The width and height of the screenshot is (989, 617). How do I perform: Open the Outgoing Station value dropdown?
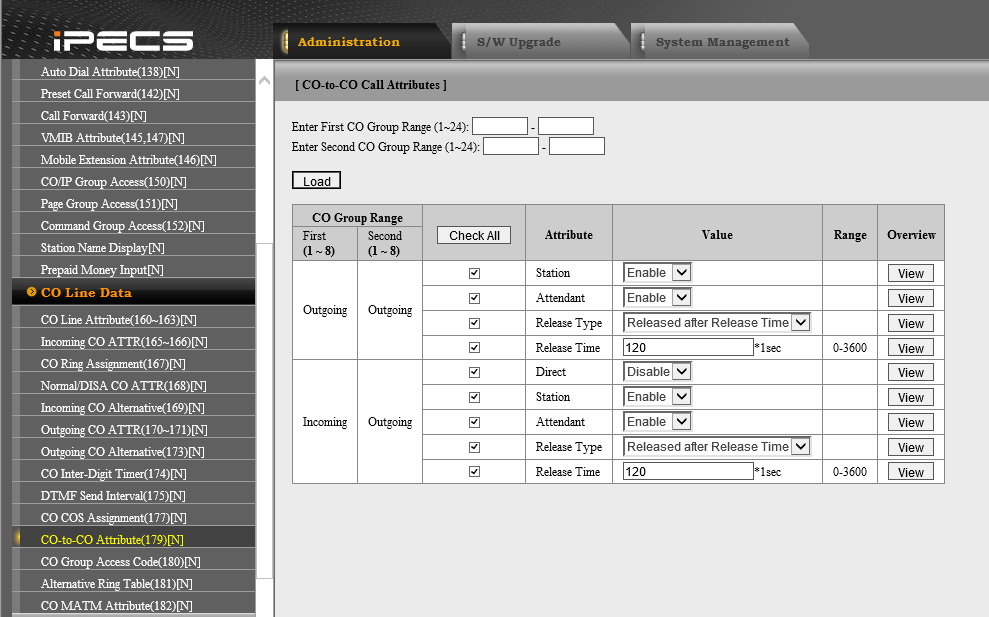[657, 273]
